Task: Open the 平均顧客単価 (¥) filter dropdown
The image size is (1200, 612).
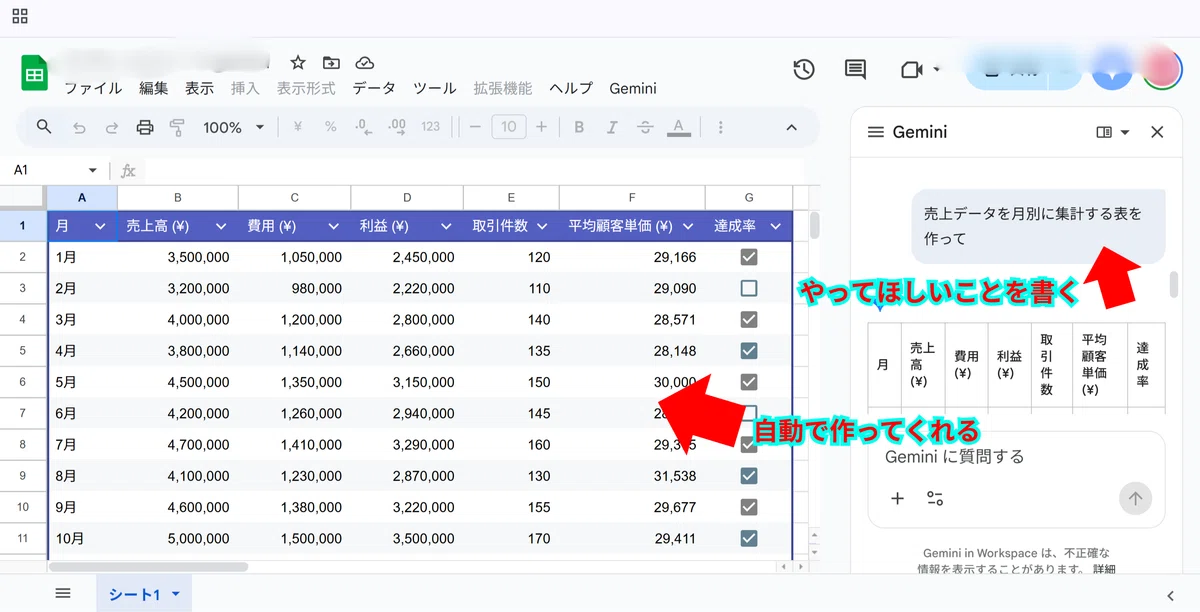Action: point(688,227)
